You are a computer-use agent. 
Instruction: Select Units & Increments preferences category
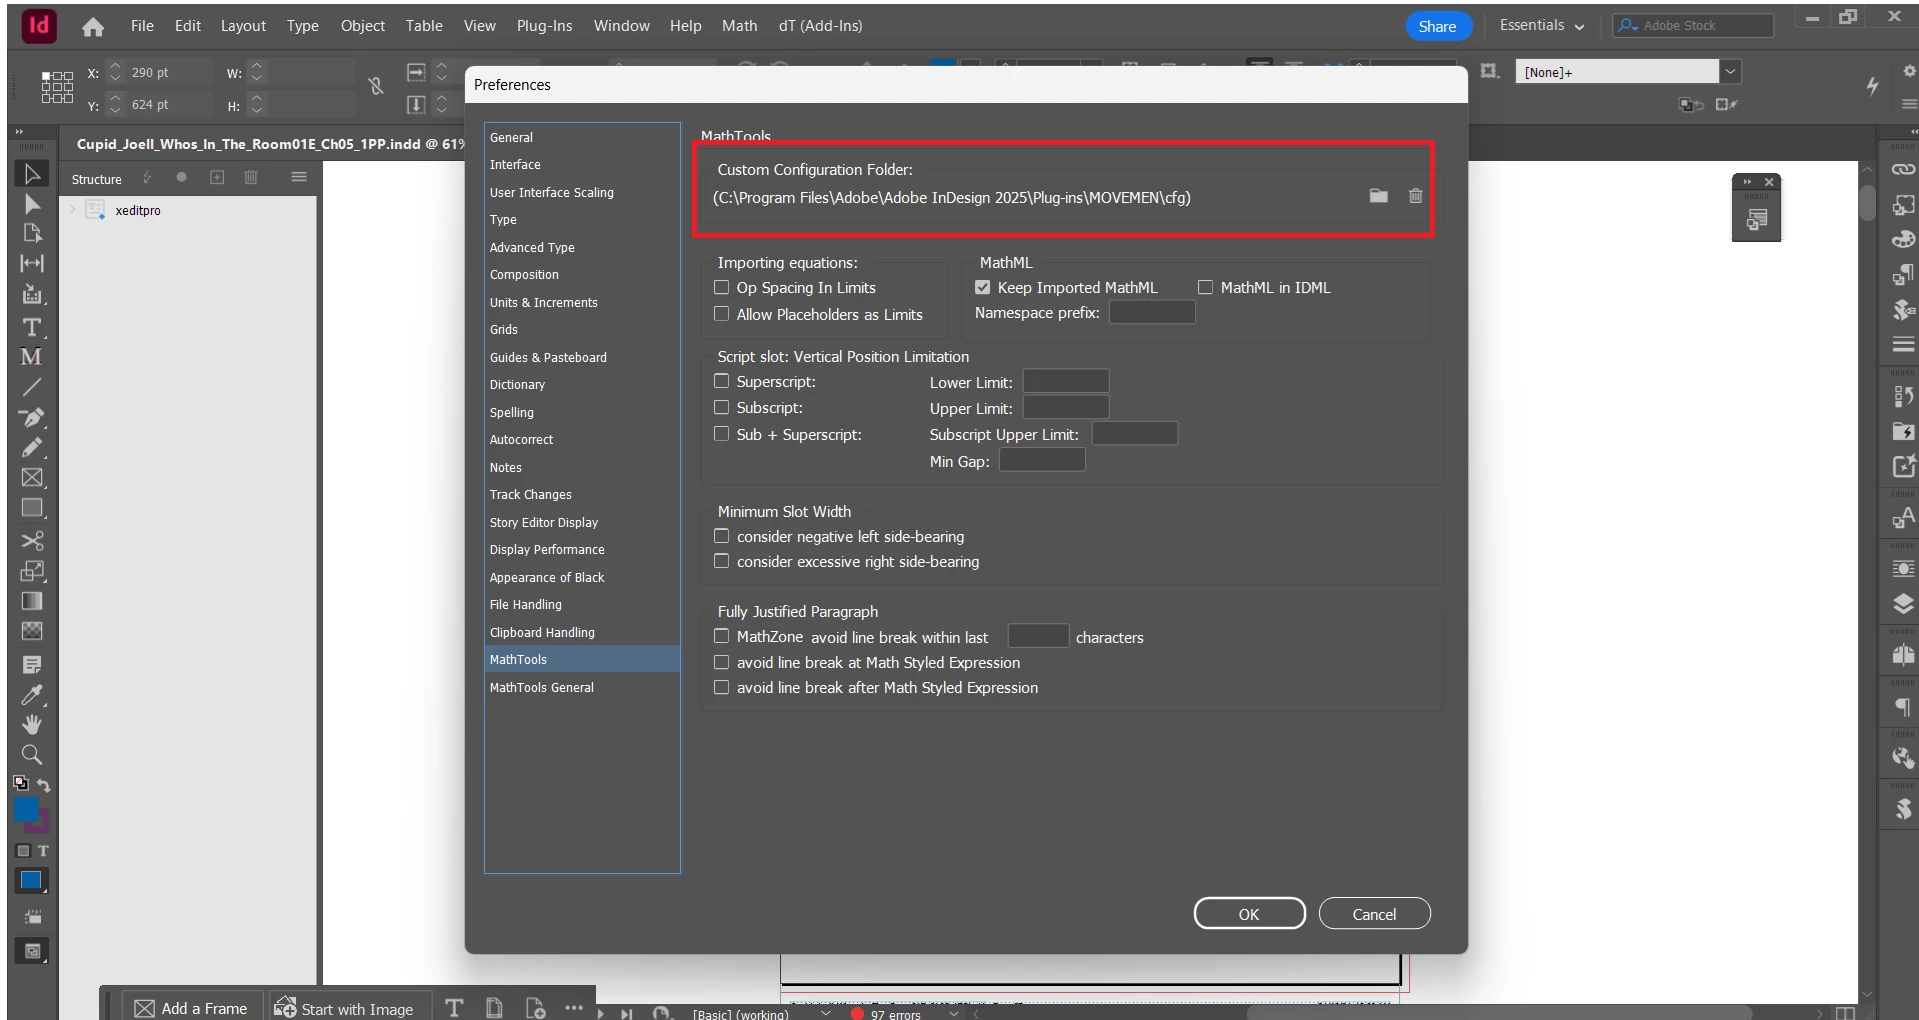point(582,302)
